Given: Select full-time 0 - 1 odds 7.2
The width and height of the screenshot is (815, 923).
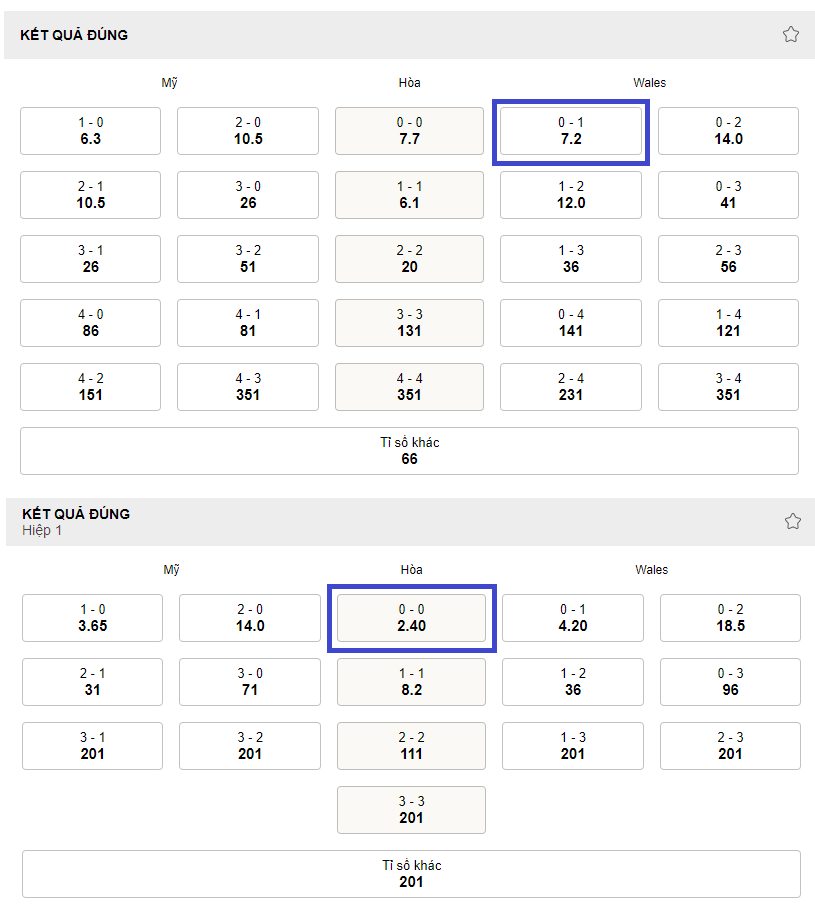Looking at the screenshot, I should click(571, 131).
